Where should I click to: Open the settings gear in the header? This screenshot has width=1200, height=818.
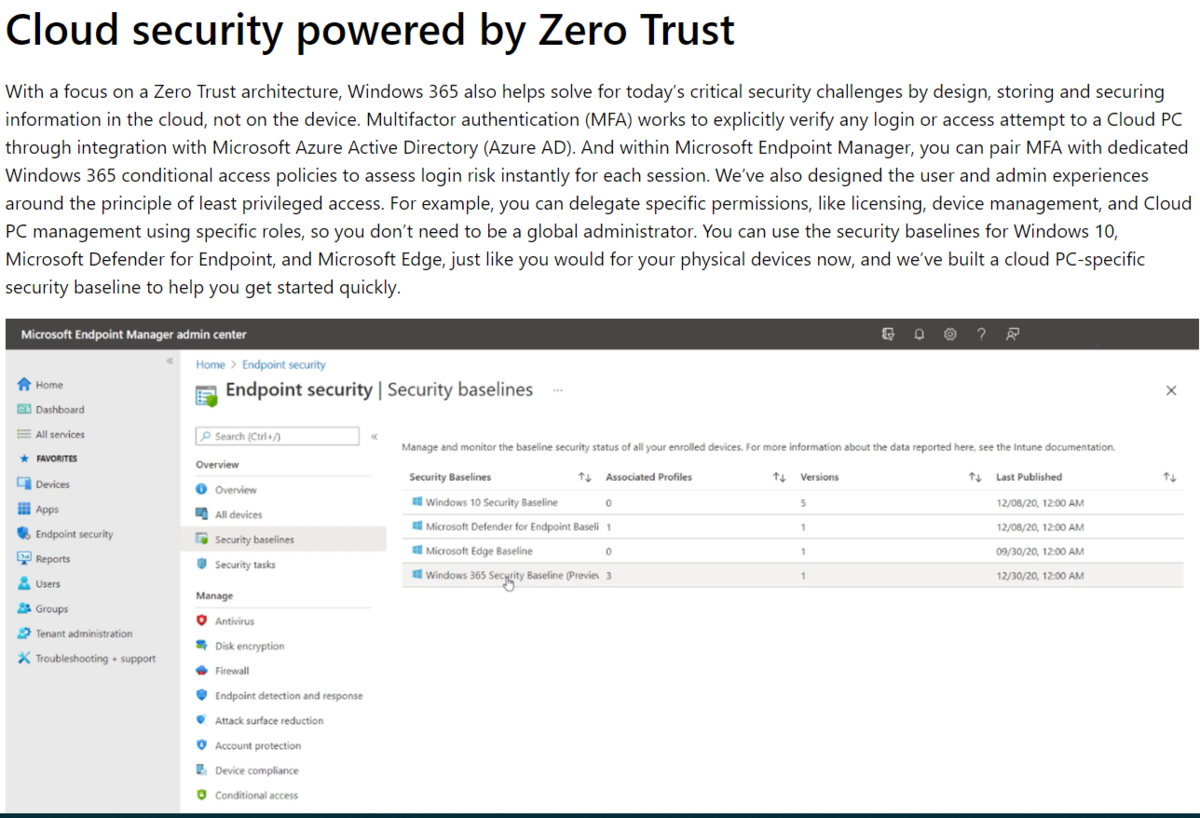click(x=950, y=334)
